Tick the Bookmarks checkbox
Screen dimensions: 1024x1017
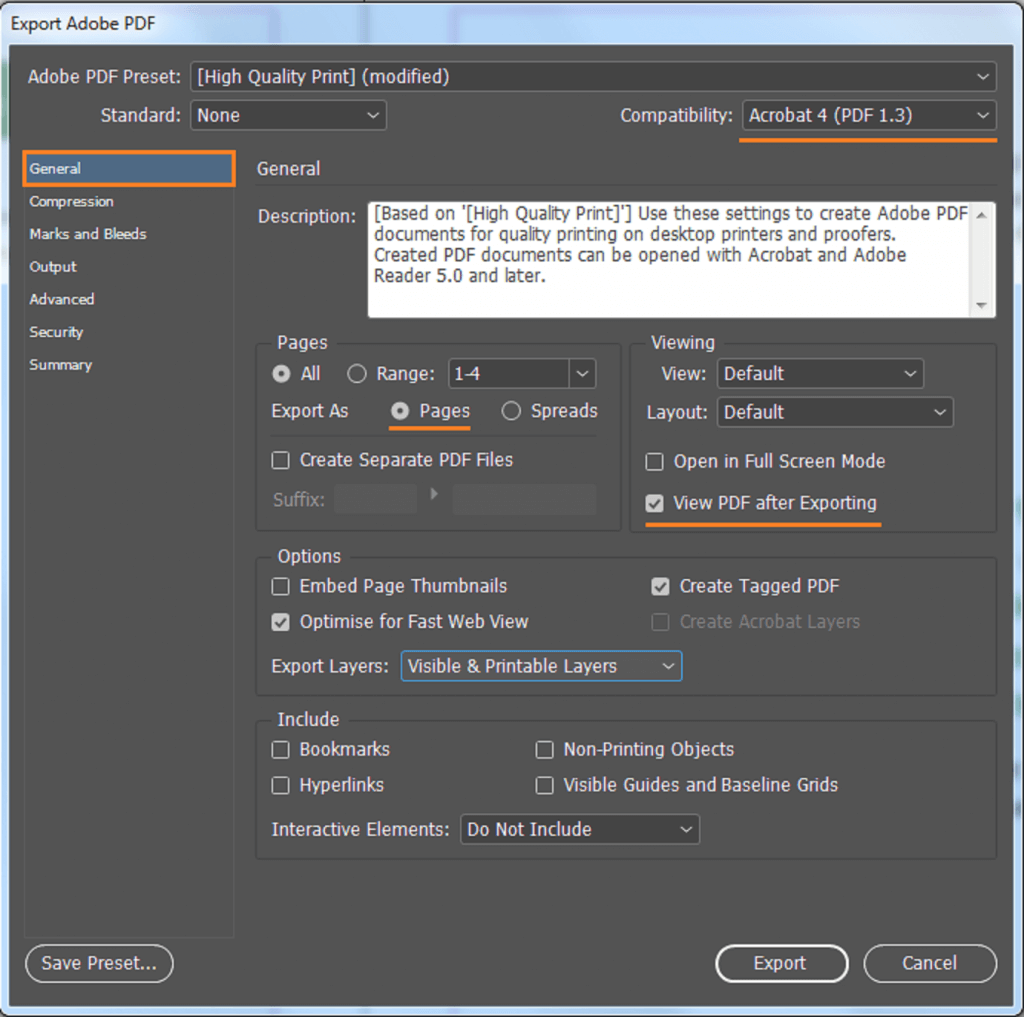tap(281, 750)
